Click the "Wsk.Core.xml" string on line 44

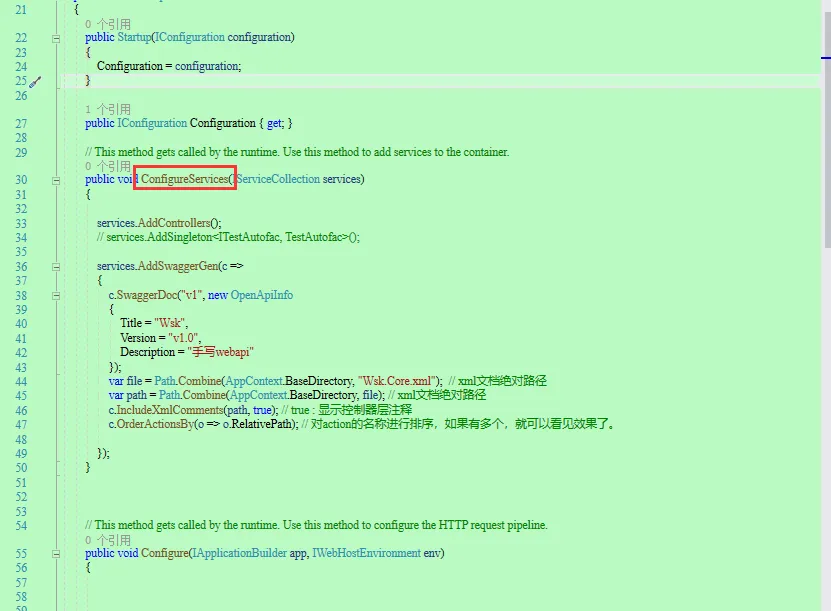point(397,381)
